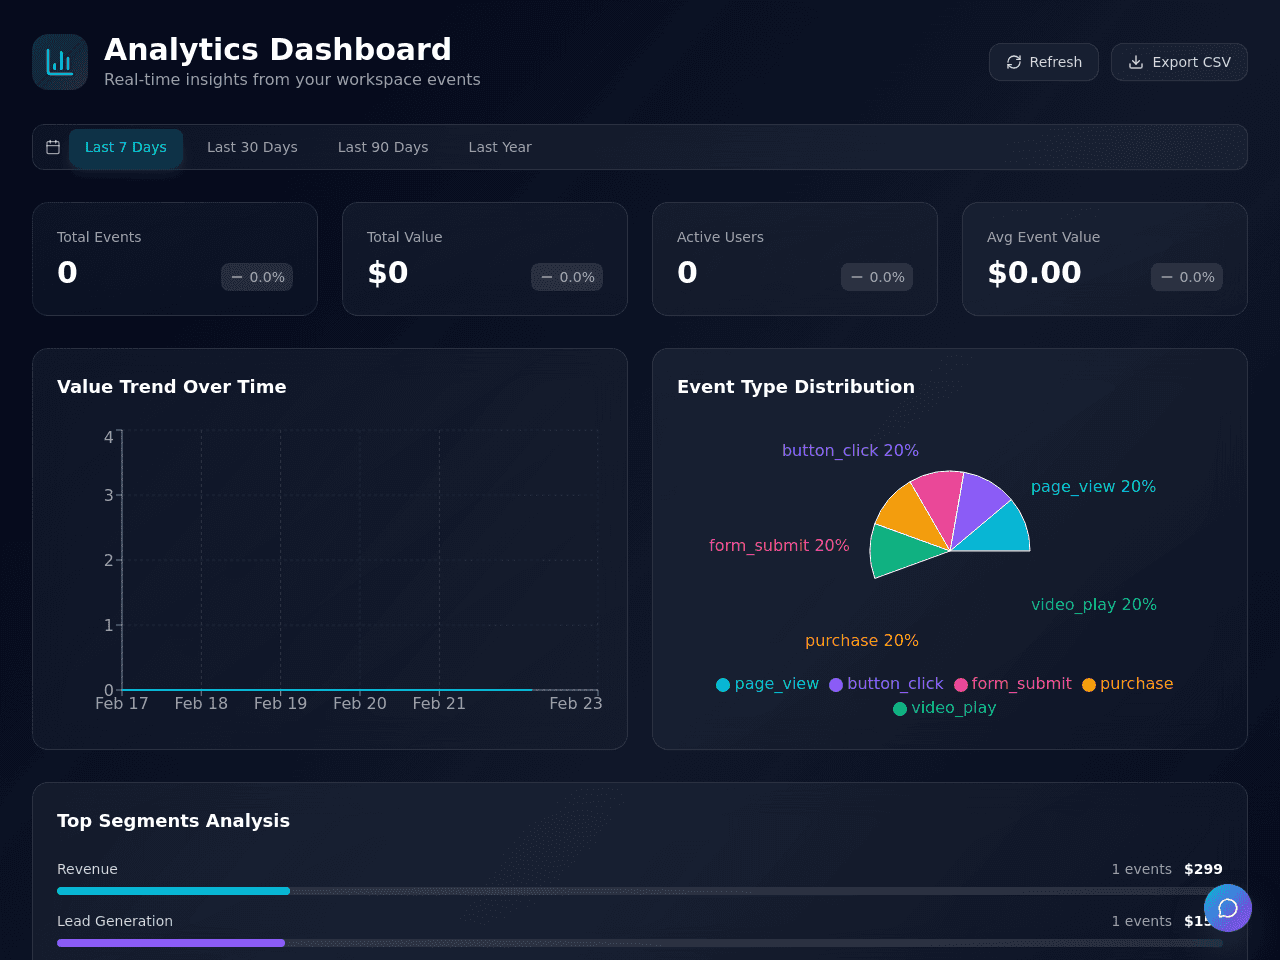Click the 'Lead Generation' segment label

tap(115, 921)
